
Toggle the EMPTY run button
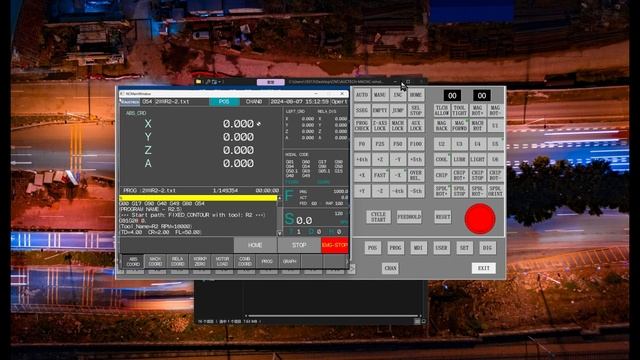[380, 111]
